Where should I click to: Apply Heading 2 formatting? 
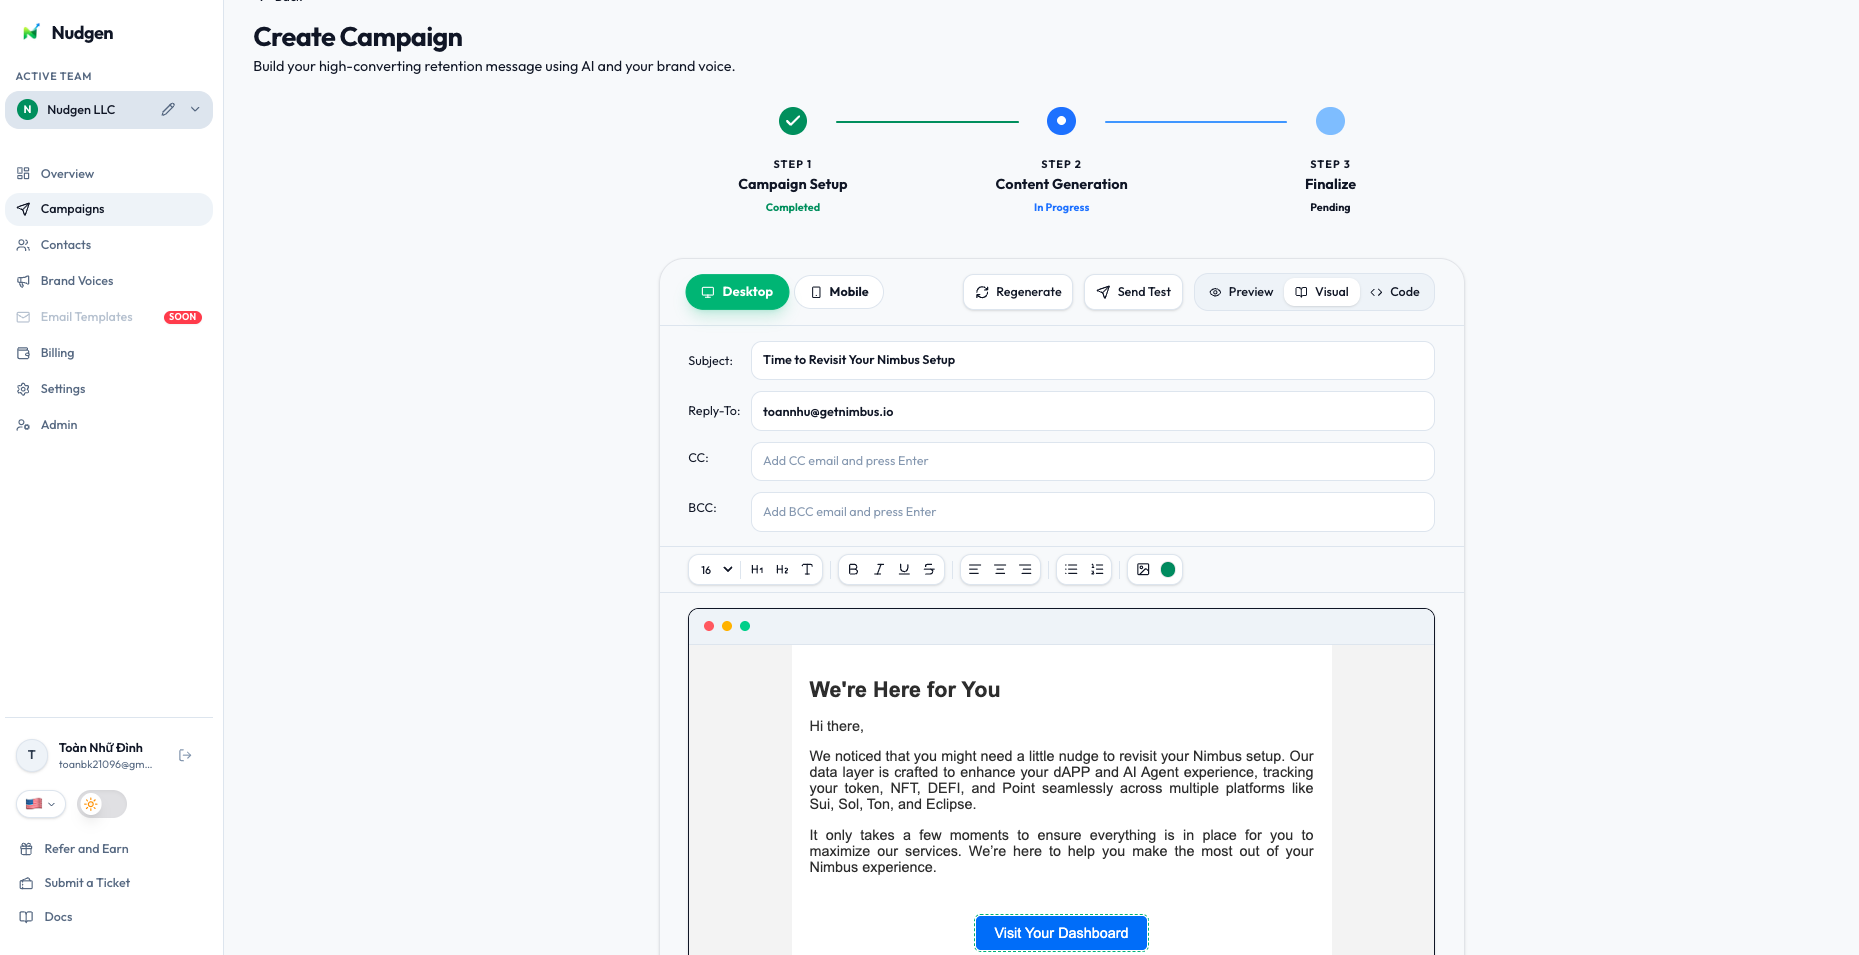pyautogui.click(x=782, y=570)
